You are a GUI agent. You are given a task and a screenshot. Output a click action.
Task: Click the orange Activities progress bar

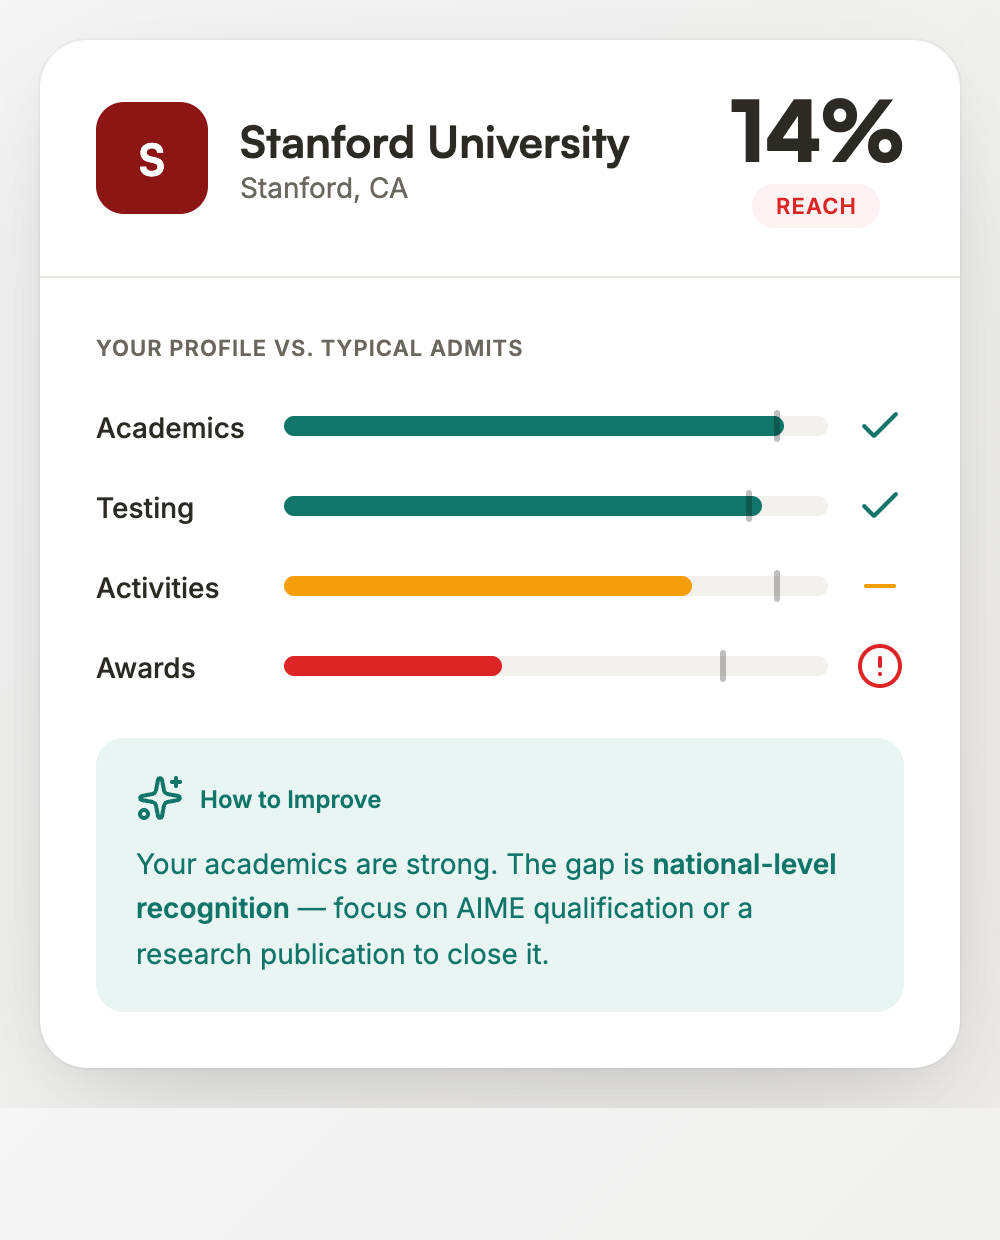pos(488,586)
